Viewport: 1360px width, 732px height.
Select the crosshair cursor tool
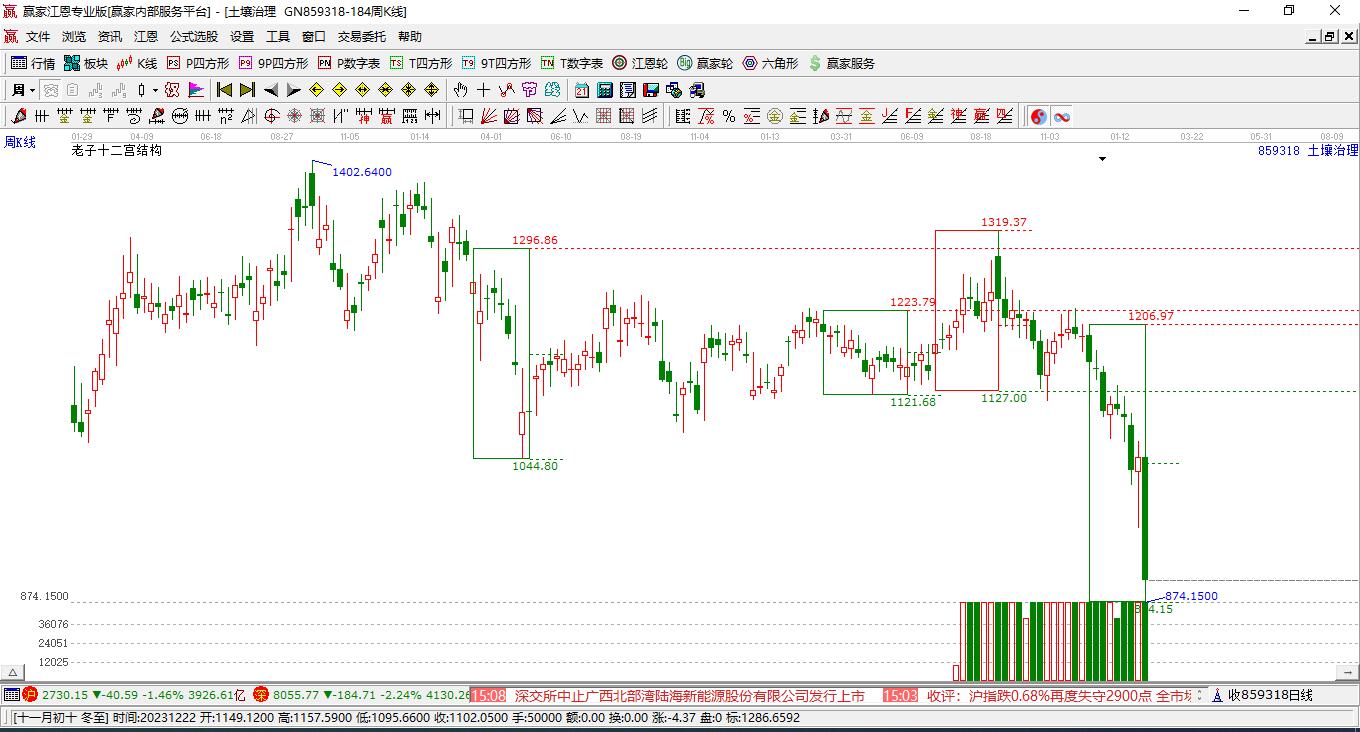(x=484, y=90)
